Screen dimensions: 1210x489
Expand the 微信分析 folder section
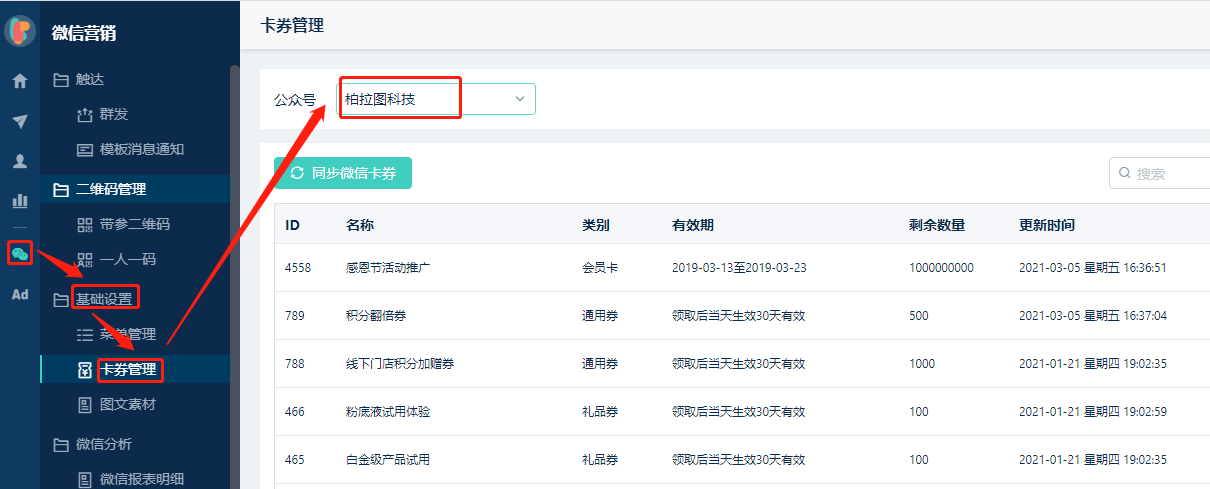pos(104,444)
